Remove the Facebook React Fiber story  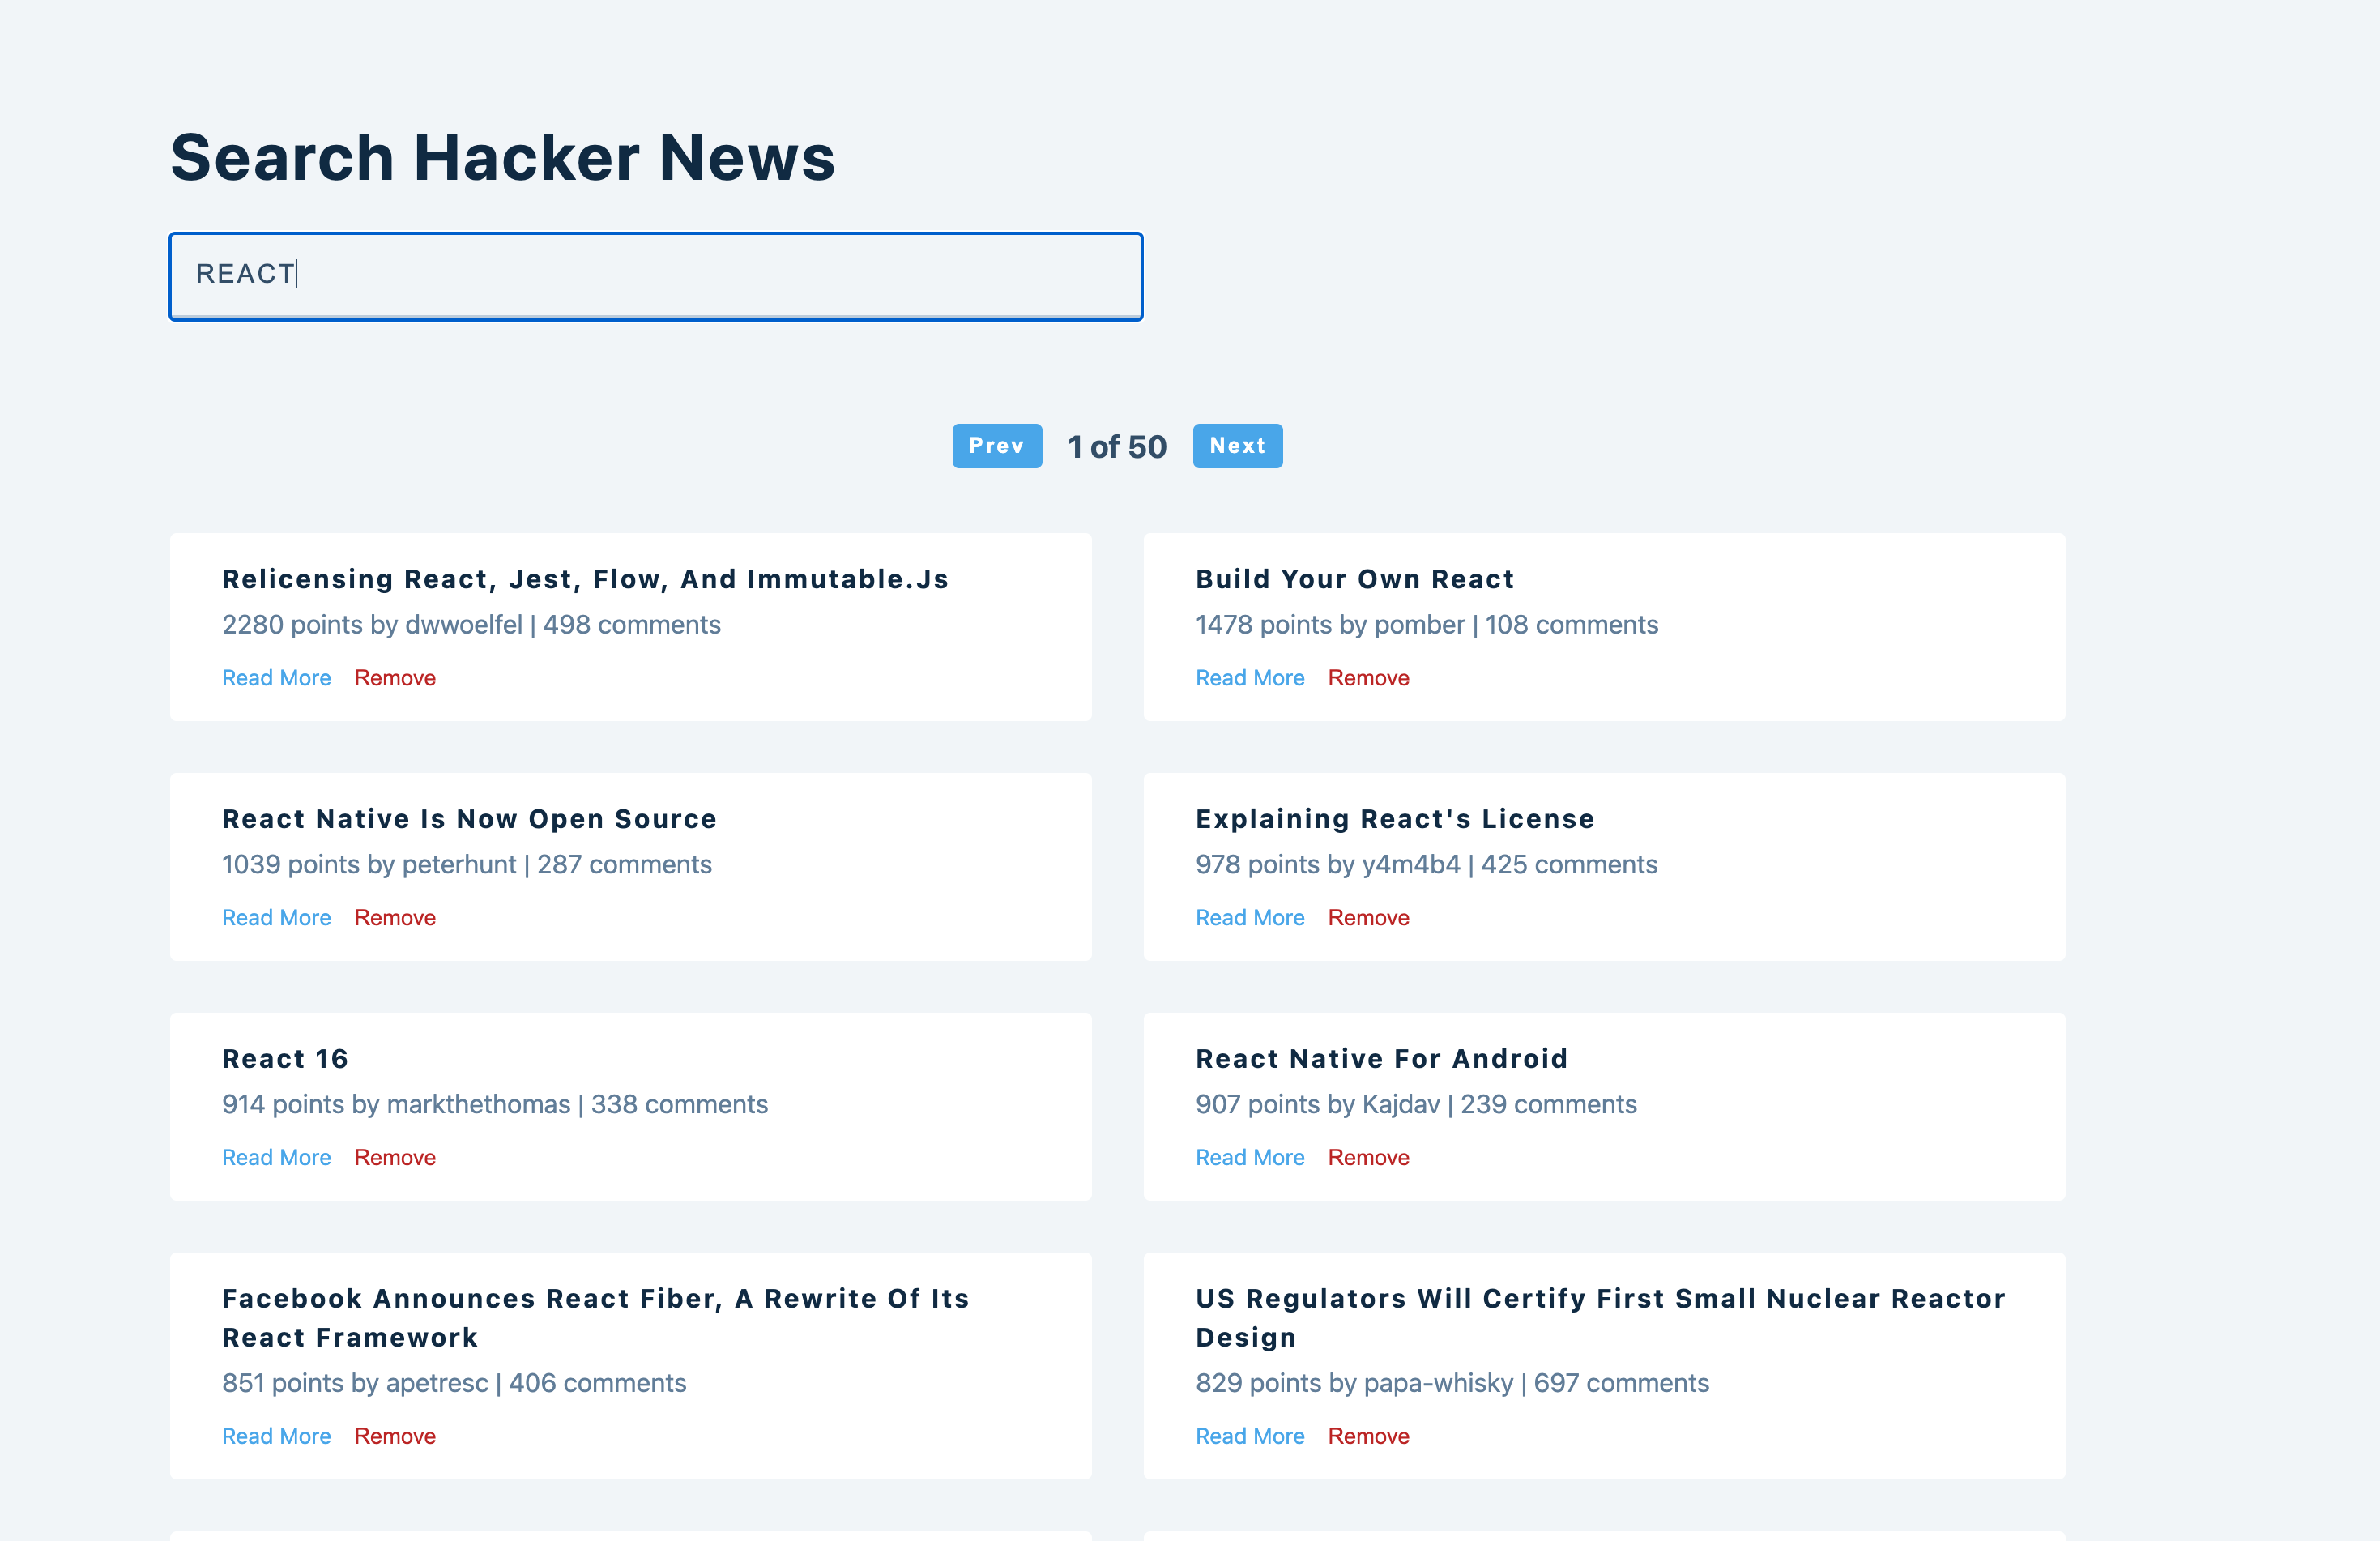pos(395,1436)
